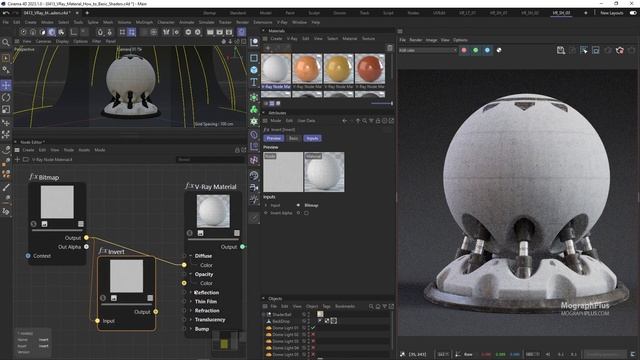Select the yellow V-Ray Node Material thumbnail
The image size is (640, 360).
coord(338,69)
